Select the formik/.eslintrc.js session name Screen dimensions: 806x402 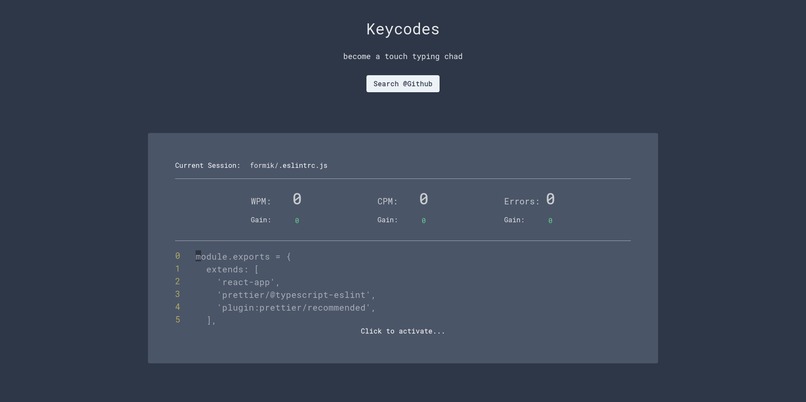(288, 166)
